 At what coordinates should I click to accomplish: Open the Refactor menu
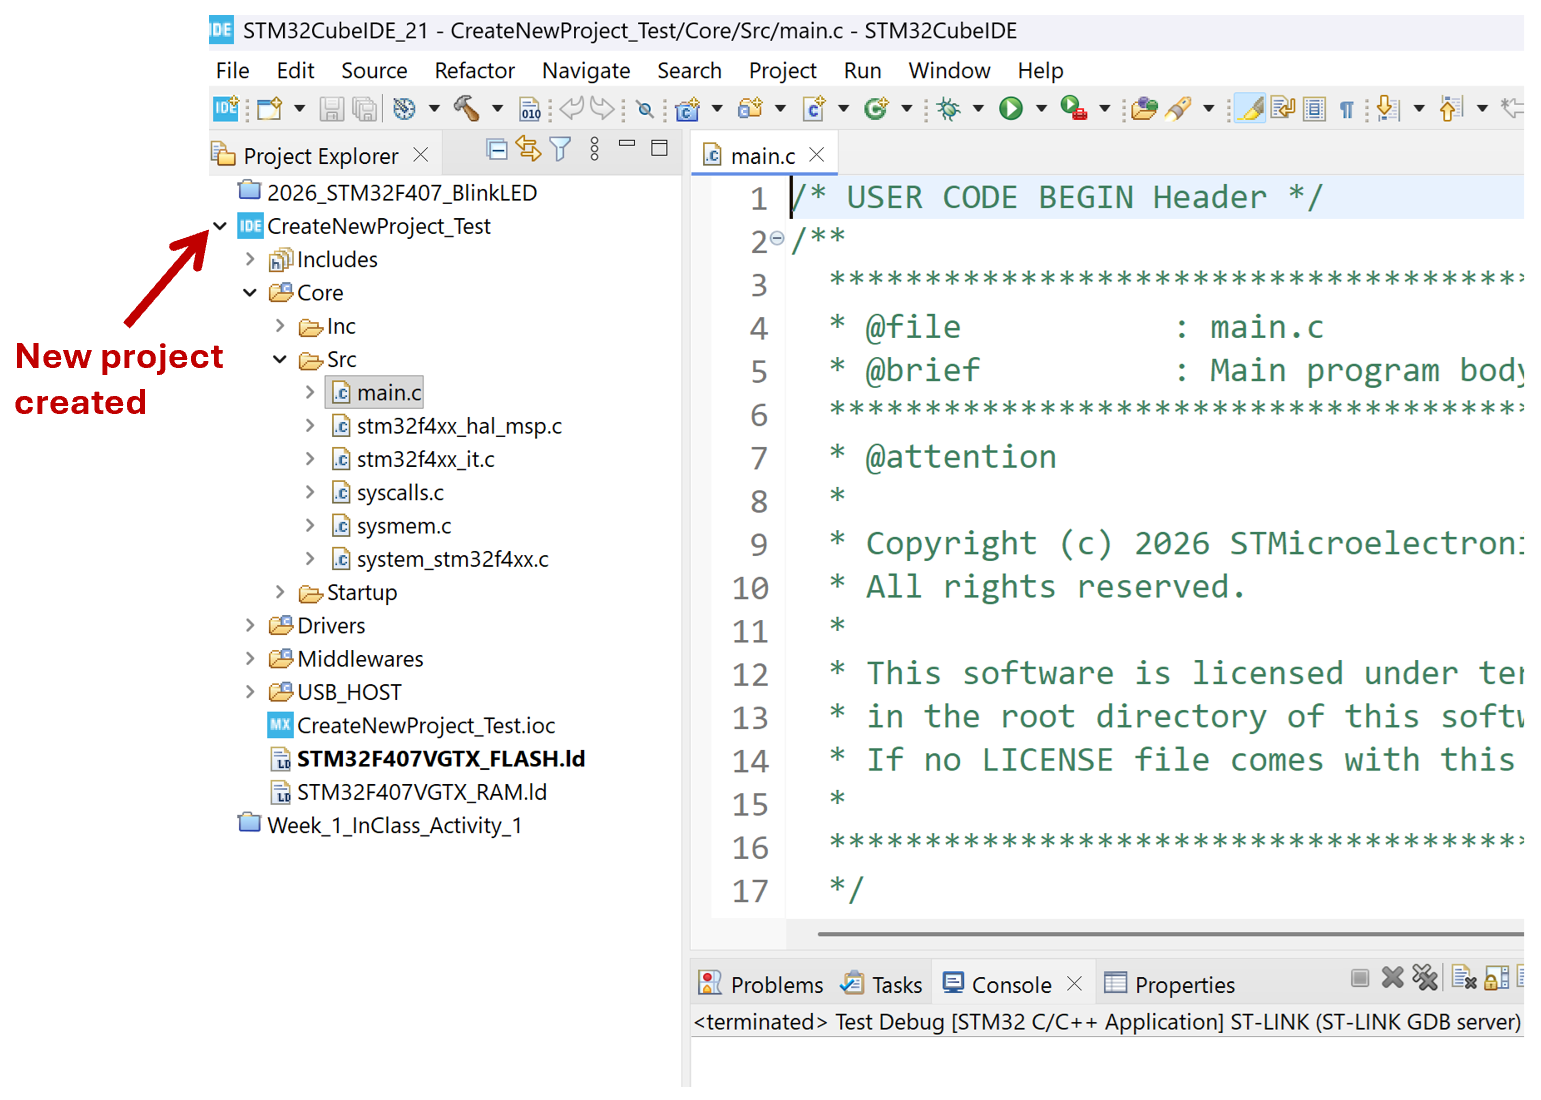[475, 71]
